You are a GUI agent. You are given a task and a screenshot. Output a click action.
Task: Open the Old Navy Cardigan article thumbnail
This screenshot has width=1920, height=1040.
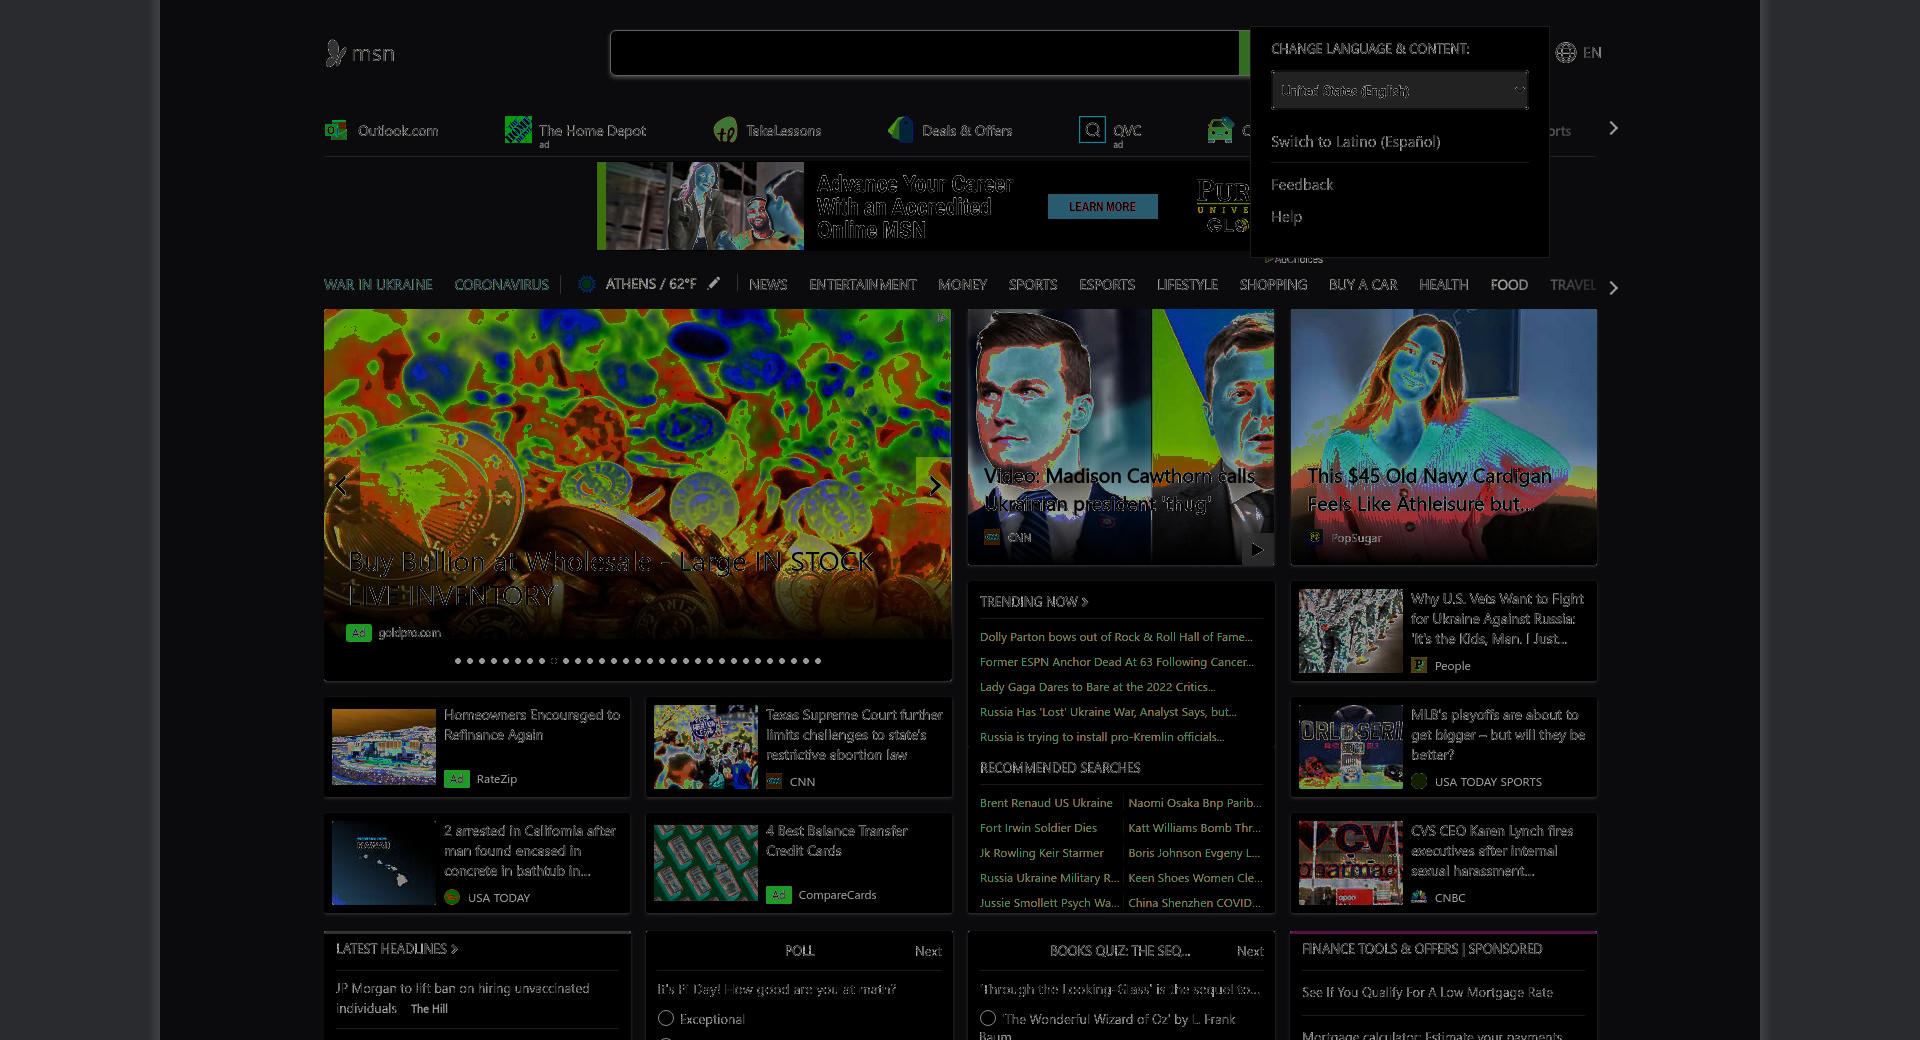click(x=1443, y=437)
